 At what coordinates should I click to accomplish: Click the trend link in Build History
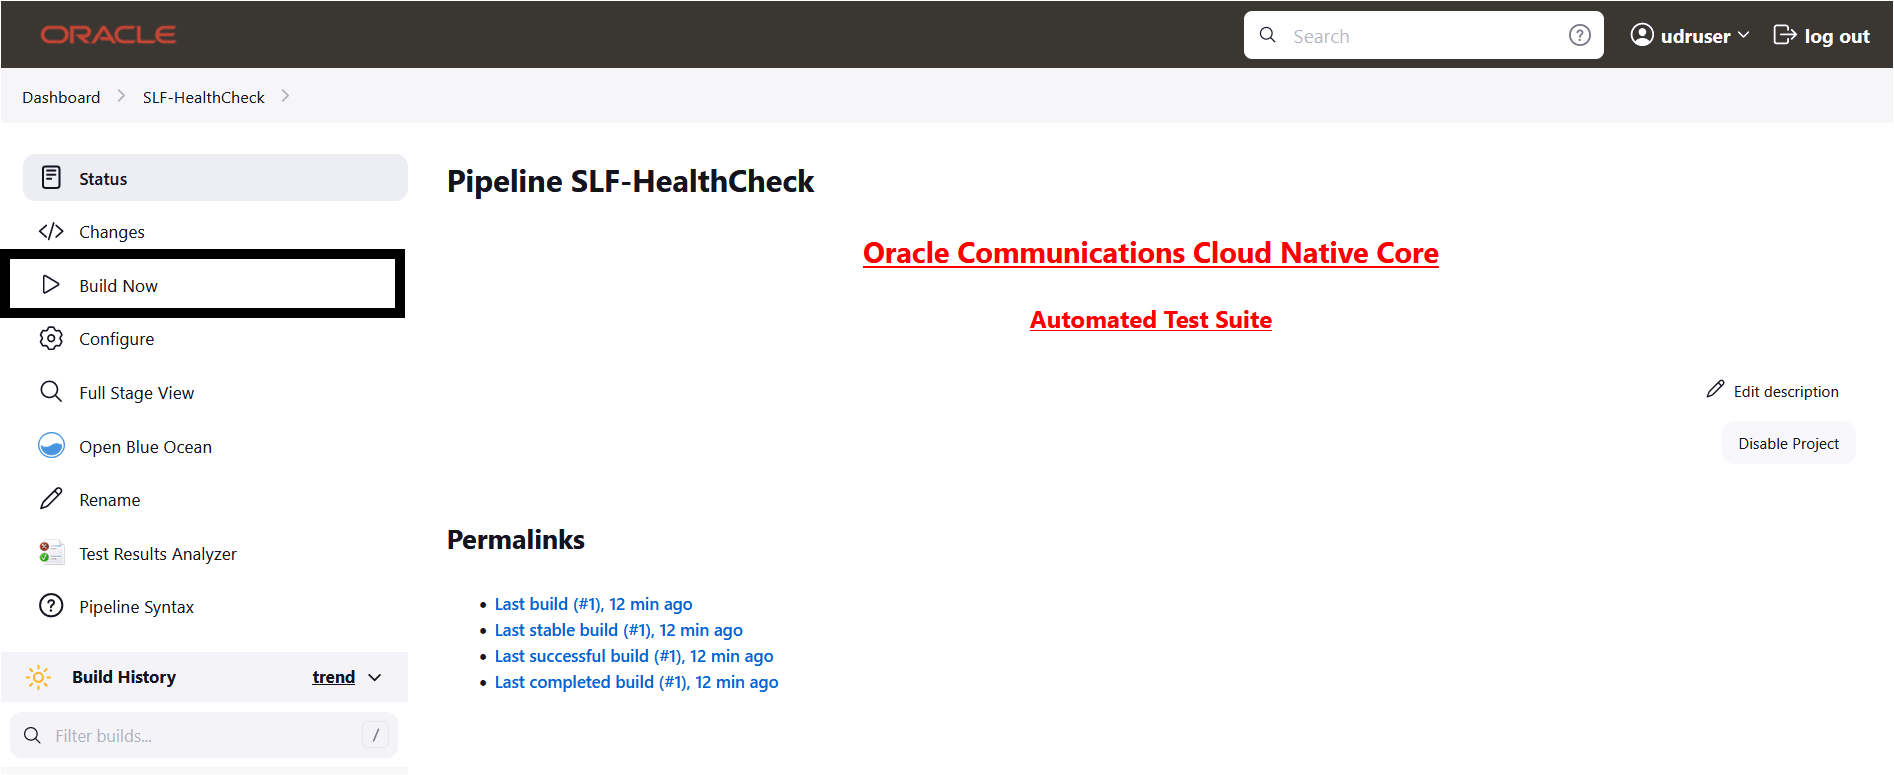[333, 677]
